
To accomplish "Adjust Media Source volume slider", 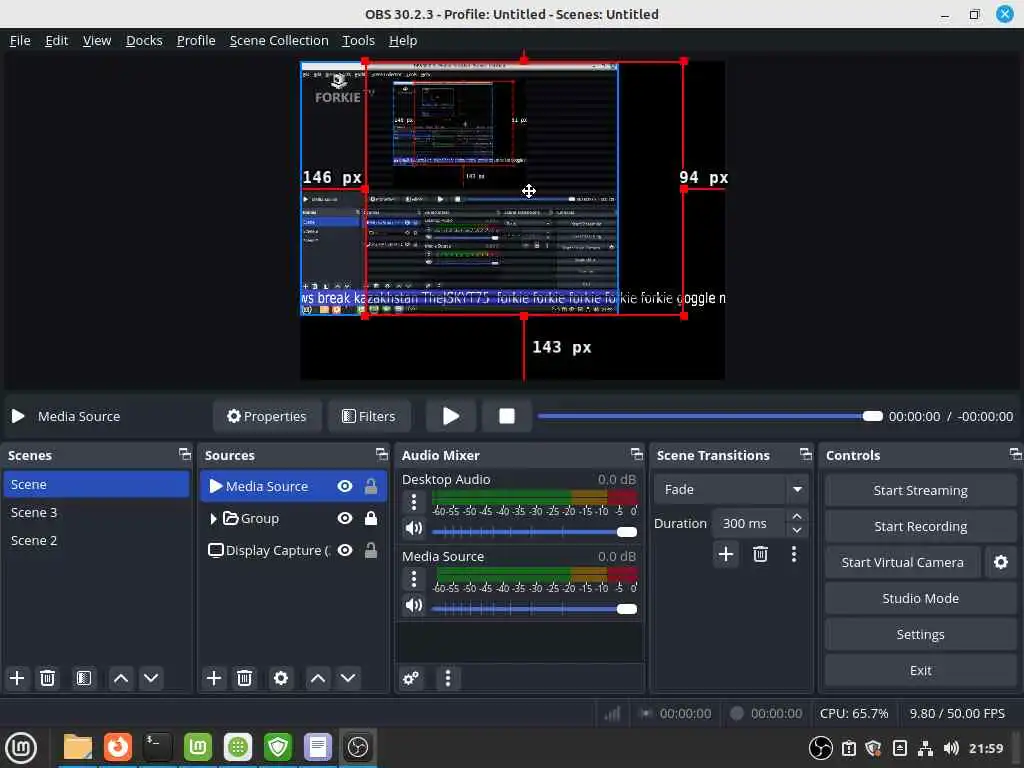I will coord(534,609).
